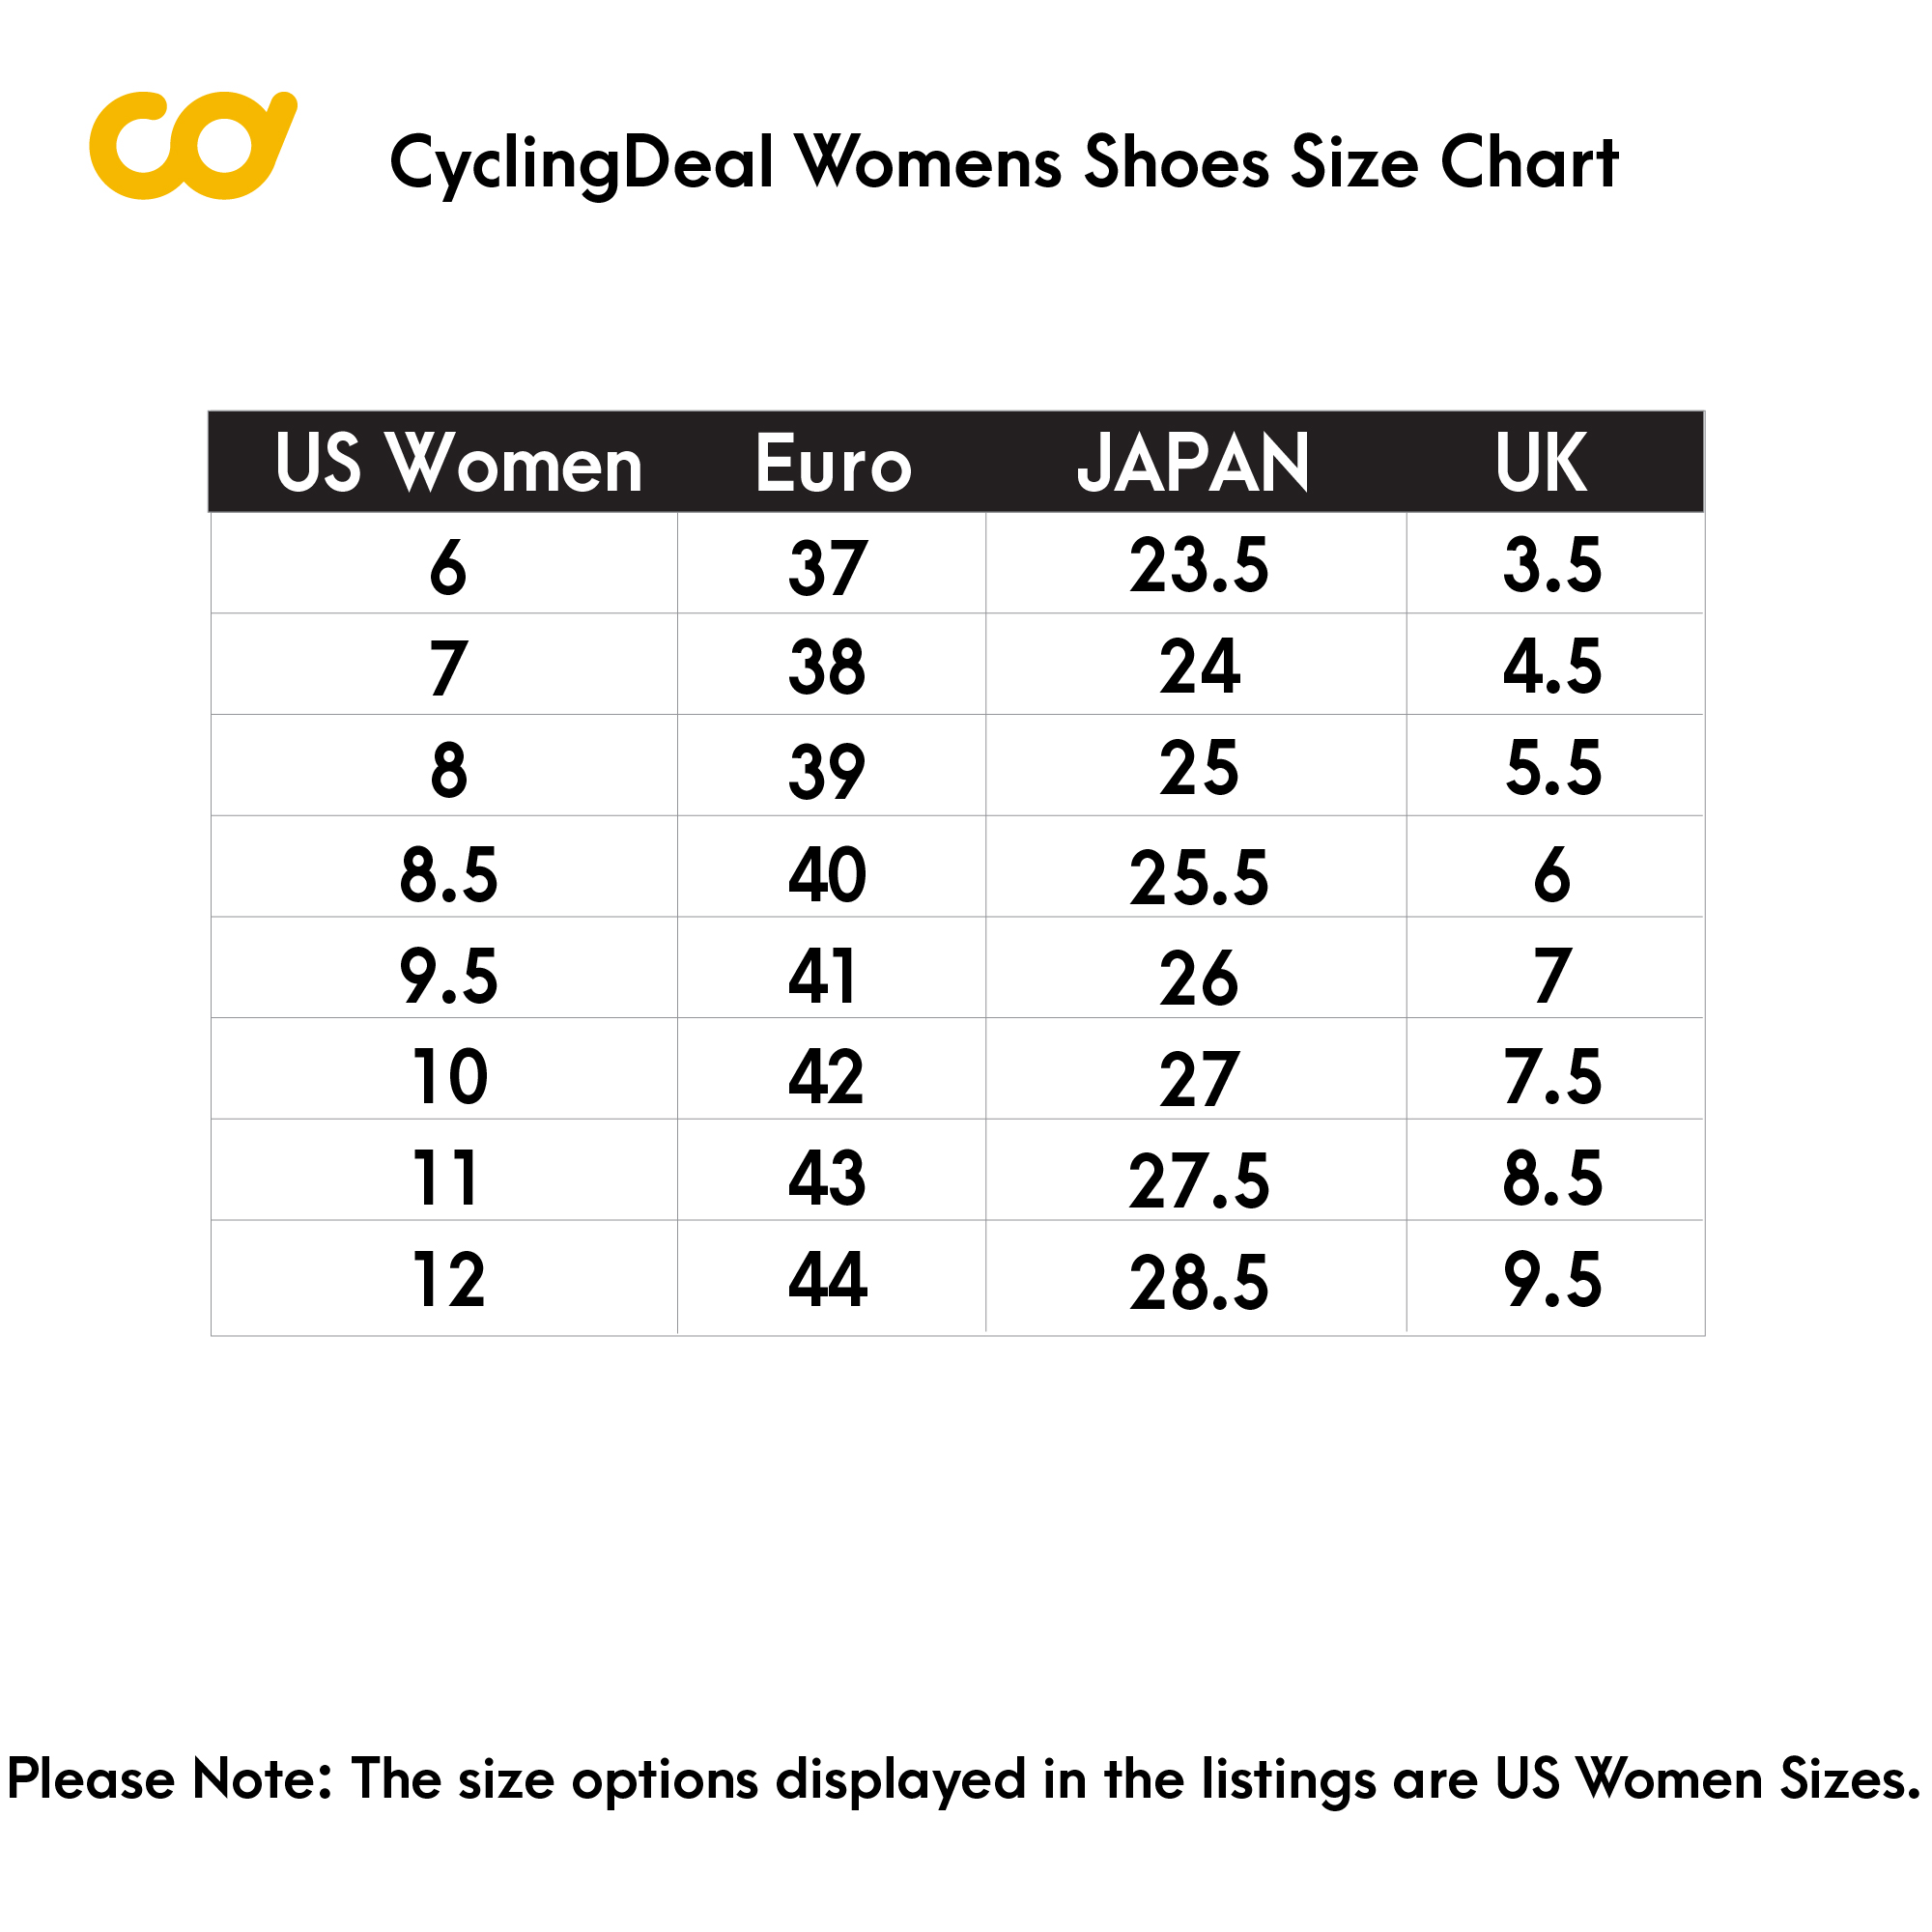Click UK size 7.5 cell
Image resolution: width=1932 pixels, height=1932 pixels.
point(1555,1069)
